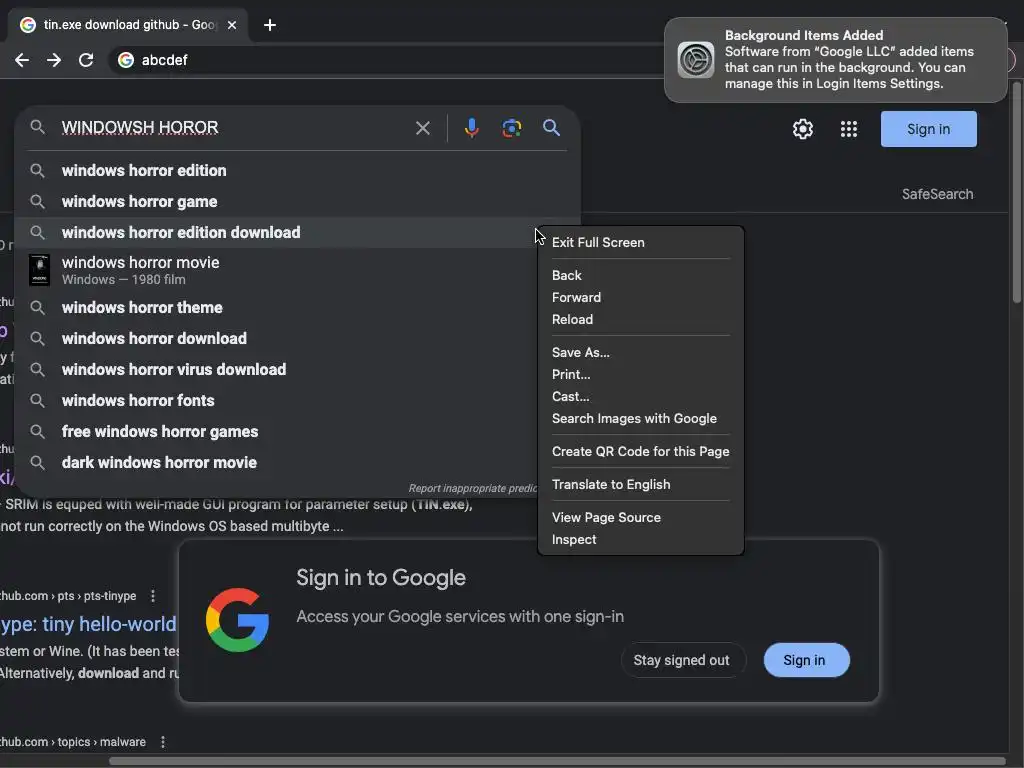Click the horizontal scrollbar at bottom

click(x=558, y=761)
